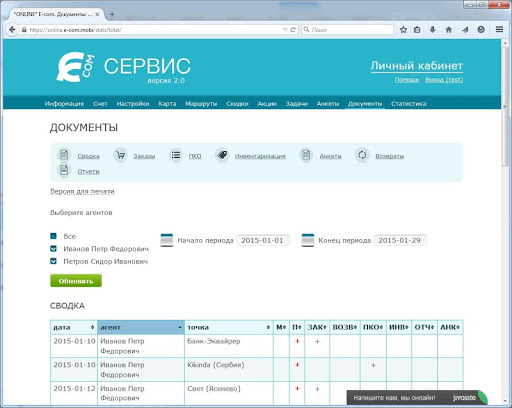Image resolution: width=512 pixels, height=408 pixels.
Task: Open calendar icon for Конец периода
Action: (x=308, y=240)
